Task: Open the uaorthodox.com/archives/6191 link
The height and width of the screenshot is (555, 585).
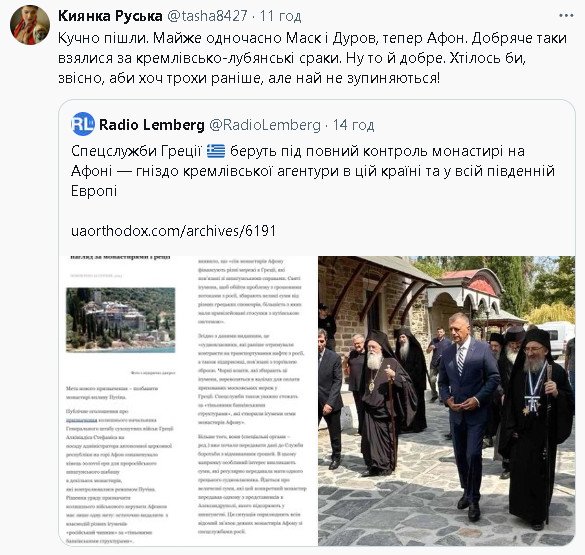Action: [173, 231]
